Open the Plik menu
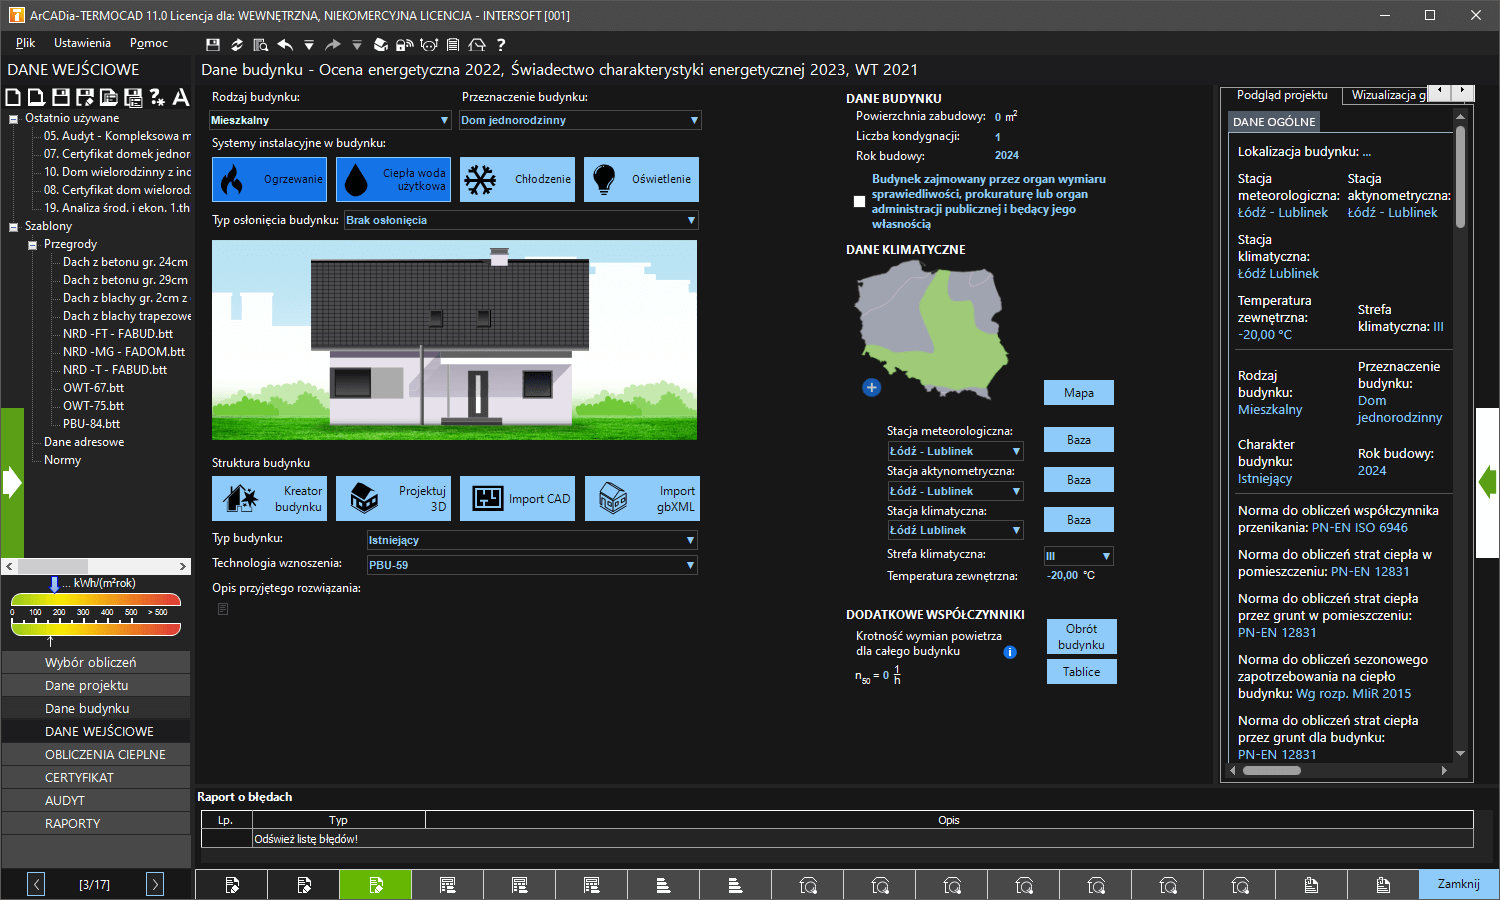1500x900 pixels. pos(26,43)
